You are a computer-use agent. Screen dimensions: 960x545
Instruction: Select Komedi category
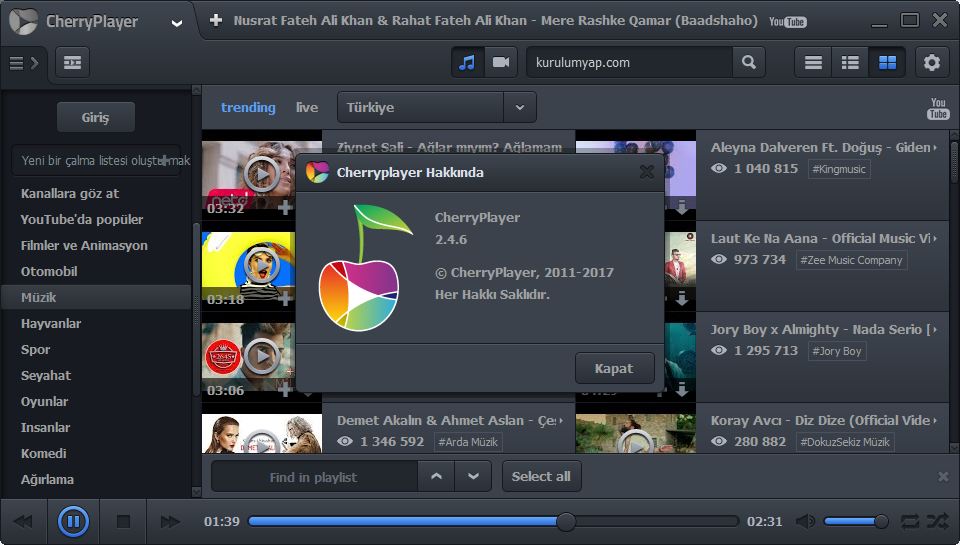(x=43, y=454)
